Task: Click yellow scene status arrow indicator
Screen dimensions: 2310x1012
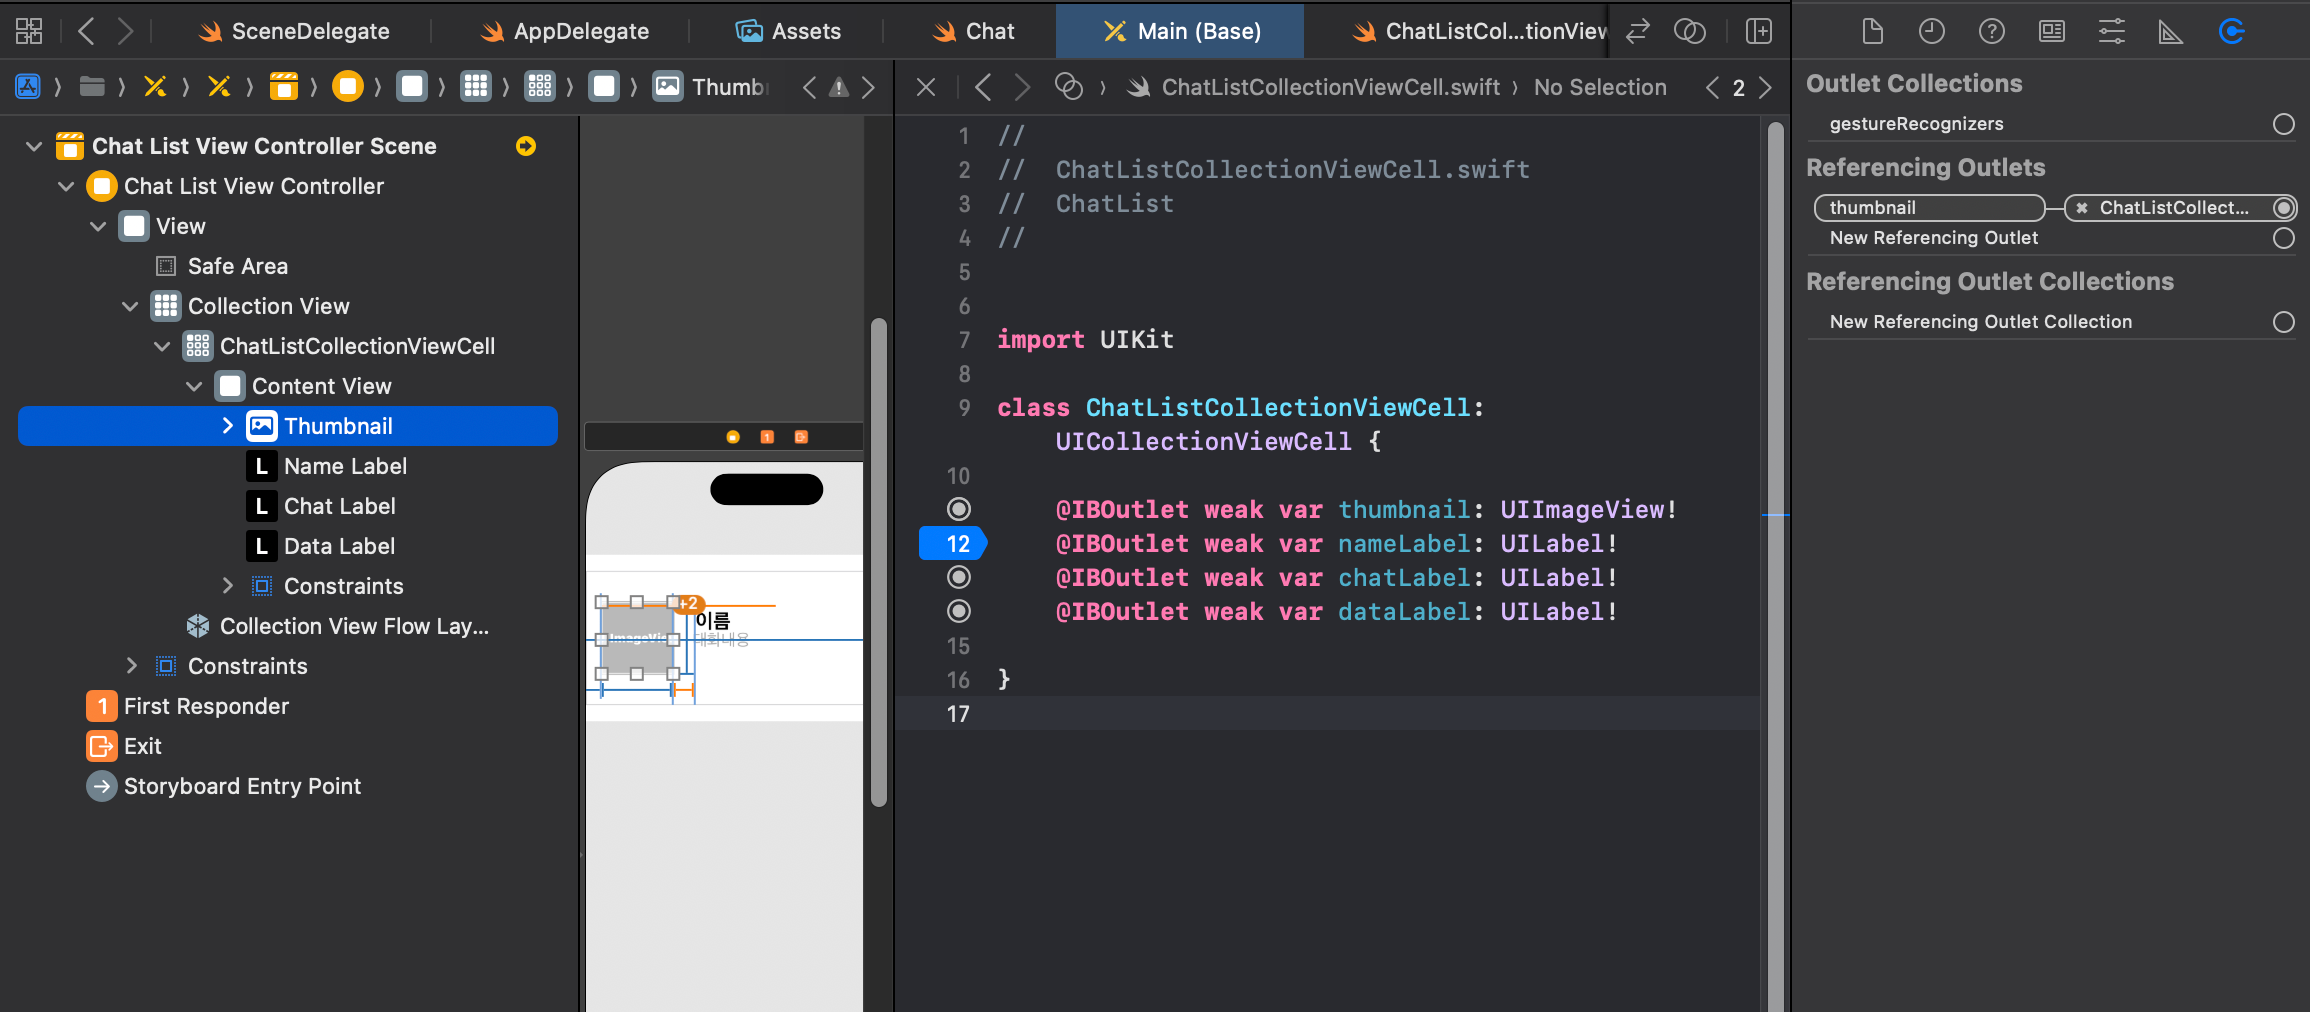Action: pyautogui.click(x=526, y=146)
